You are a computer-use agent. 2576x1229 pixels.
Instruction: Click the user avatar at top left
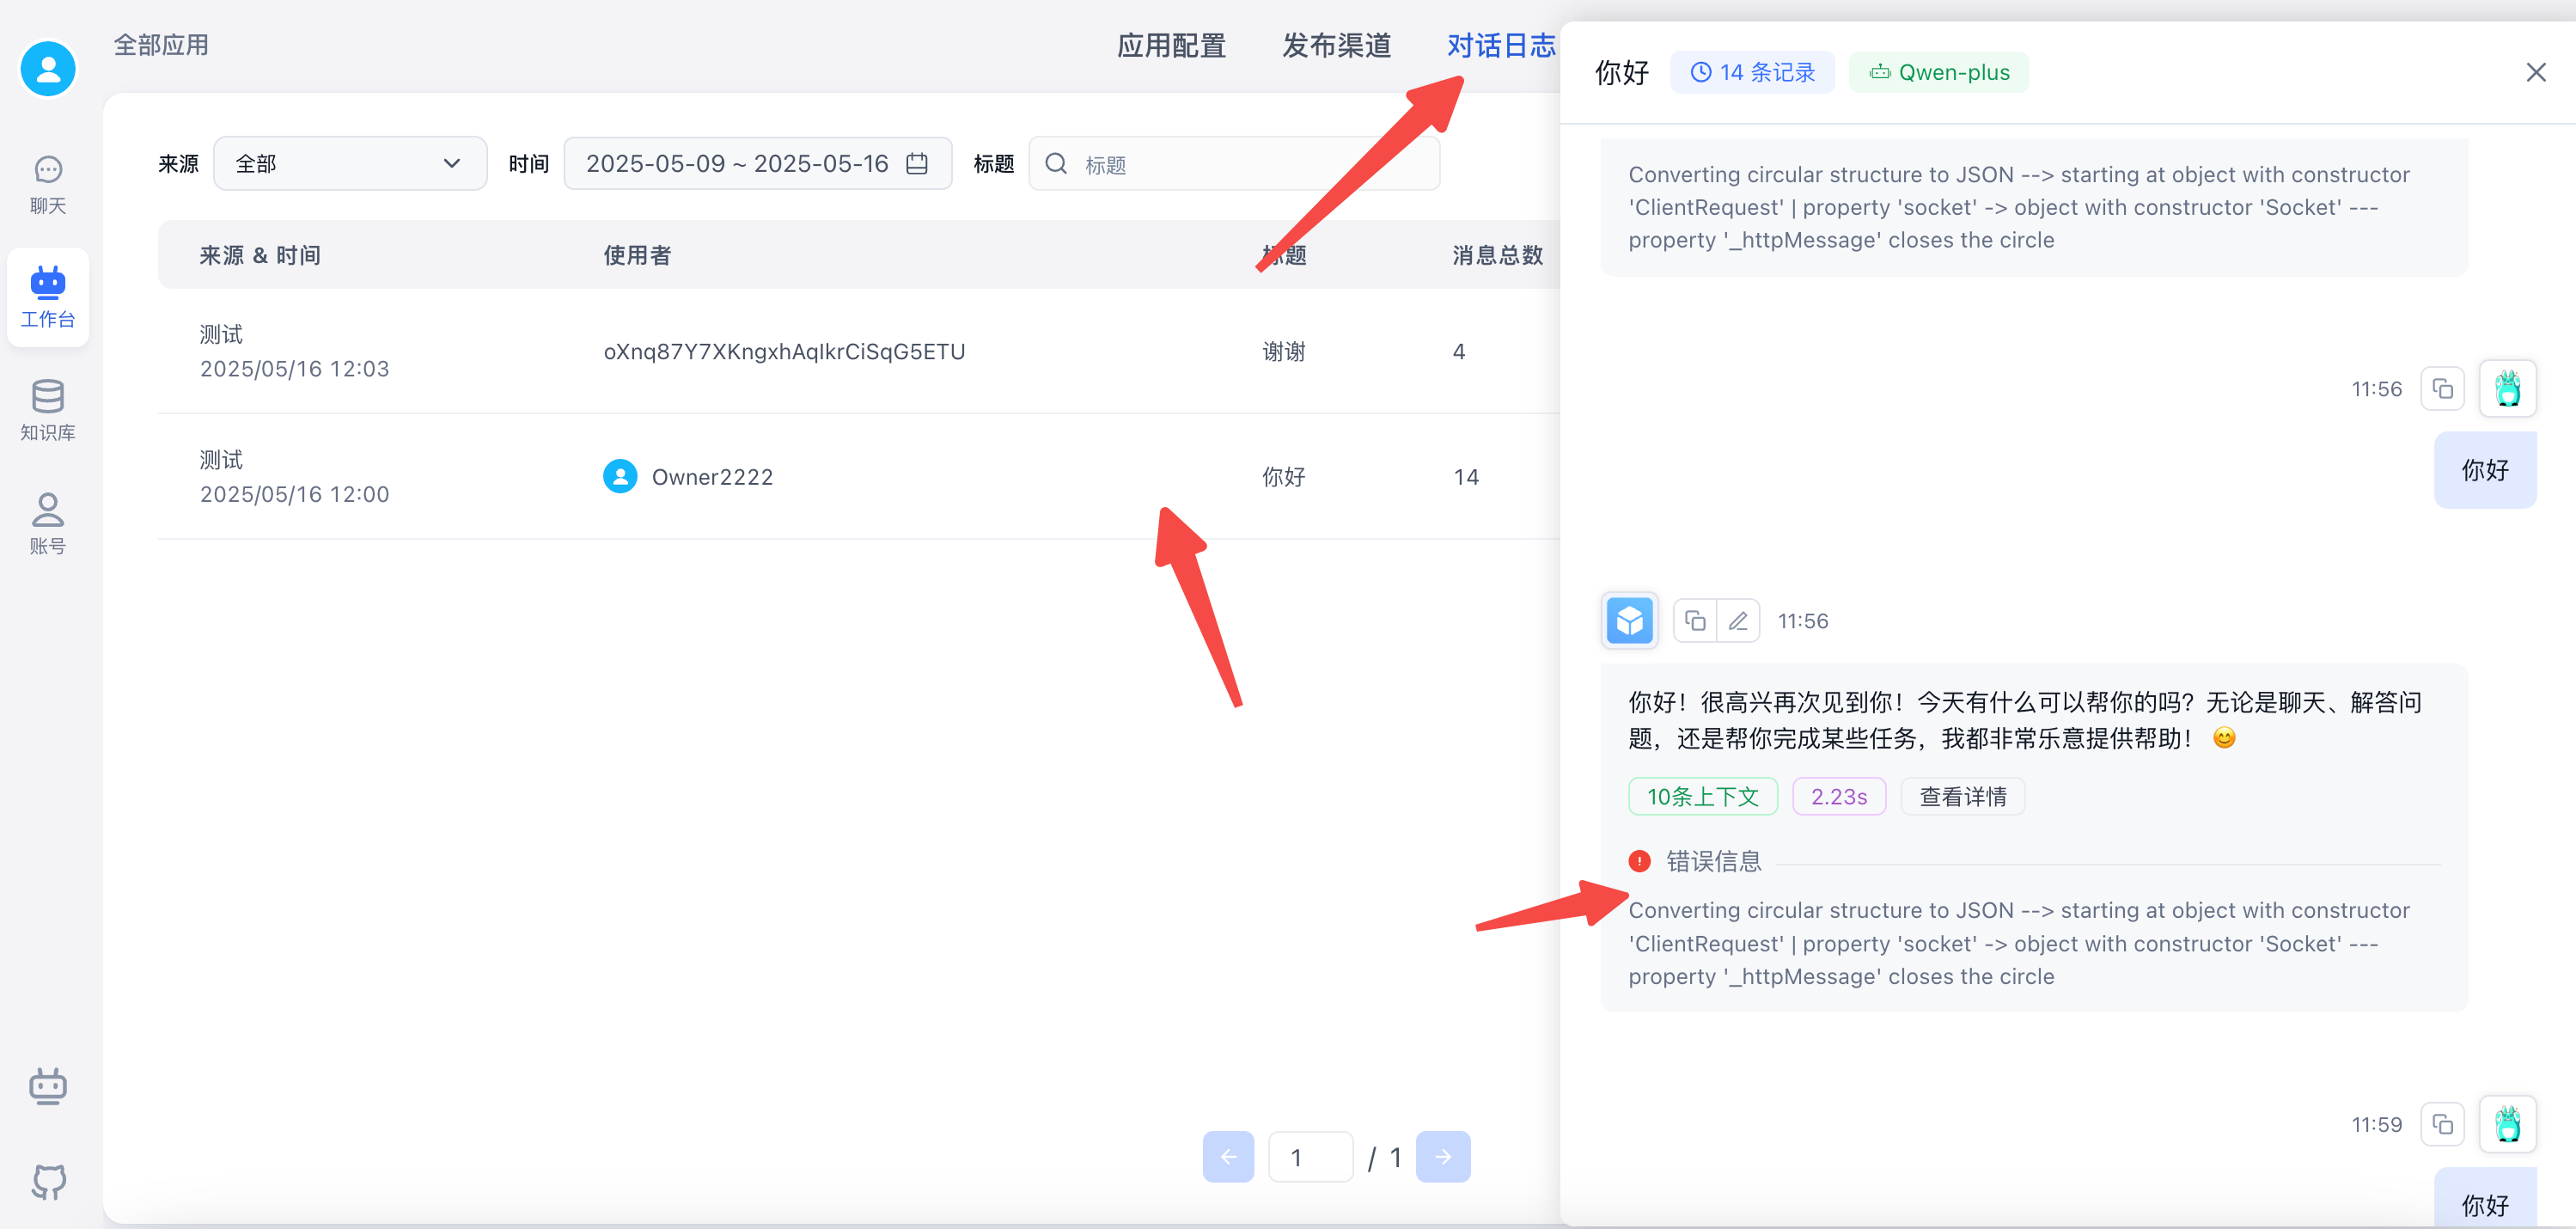coord(48,69)
